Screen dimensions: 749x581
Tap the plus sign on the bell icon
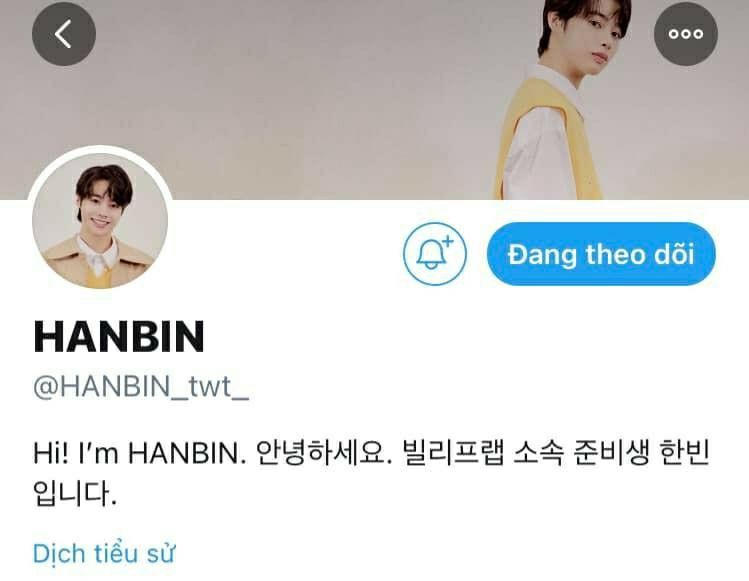pyautogui.click(x=448, y=241)
